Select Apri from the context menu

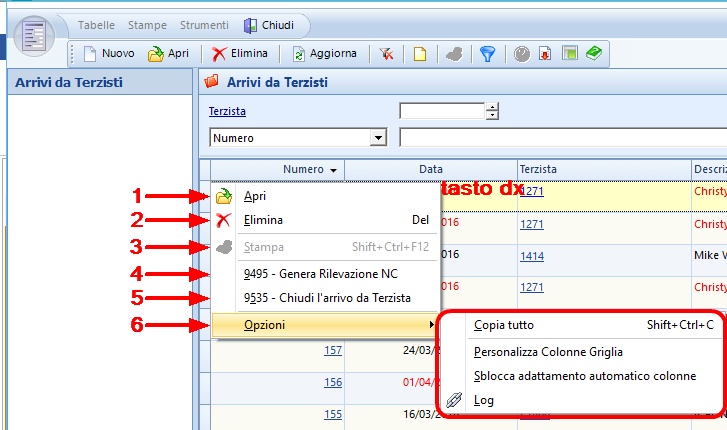255,196
